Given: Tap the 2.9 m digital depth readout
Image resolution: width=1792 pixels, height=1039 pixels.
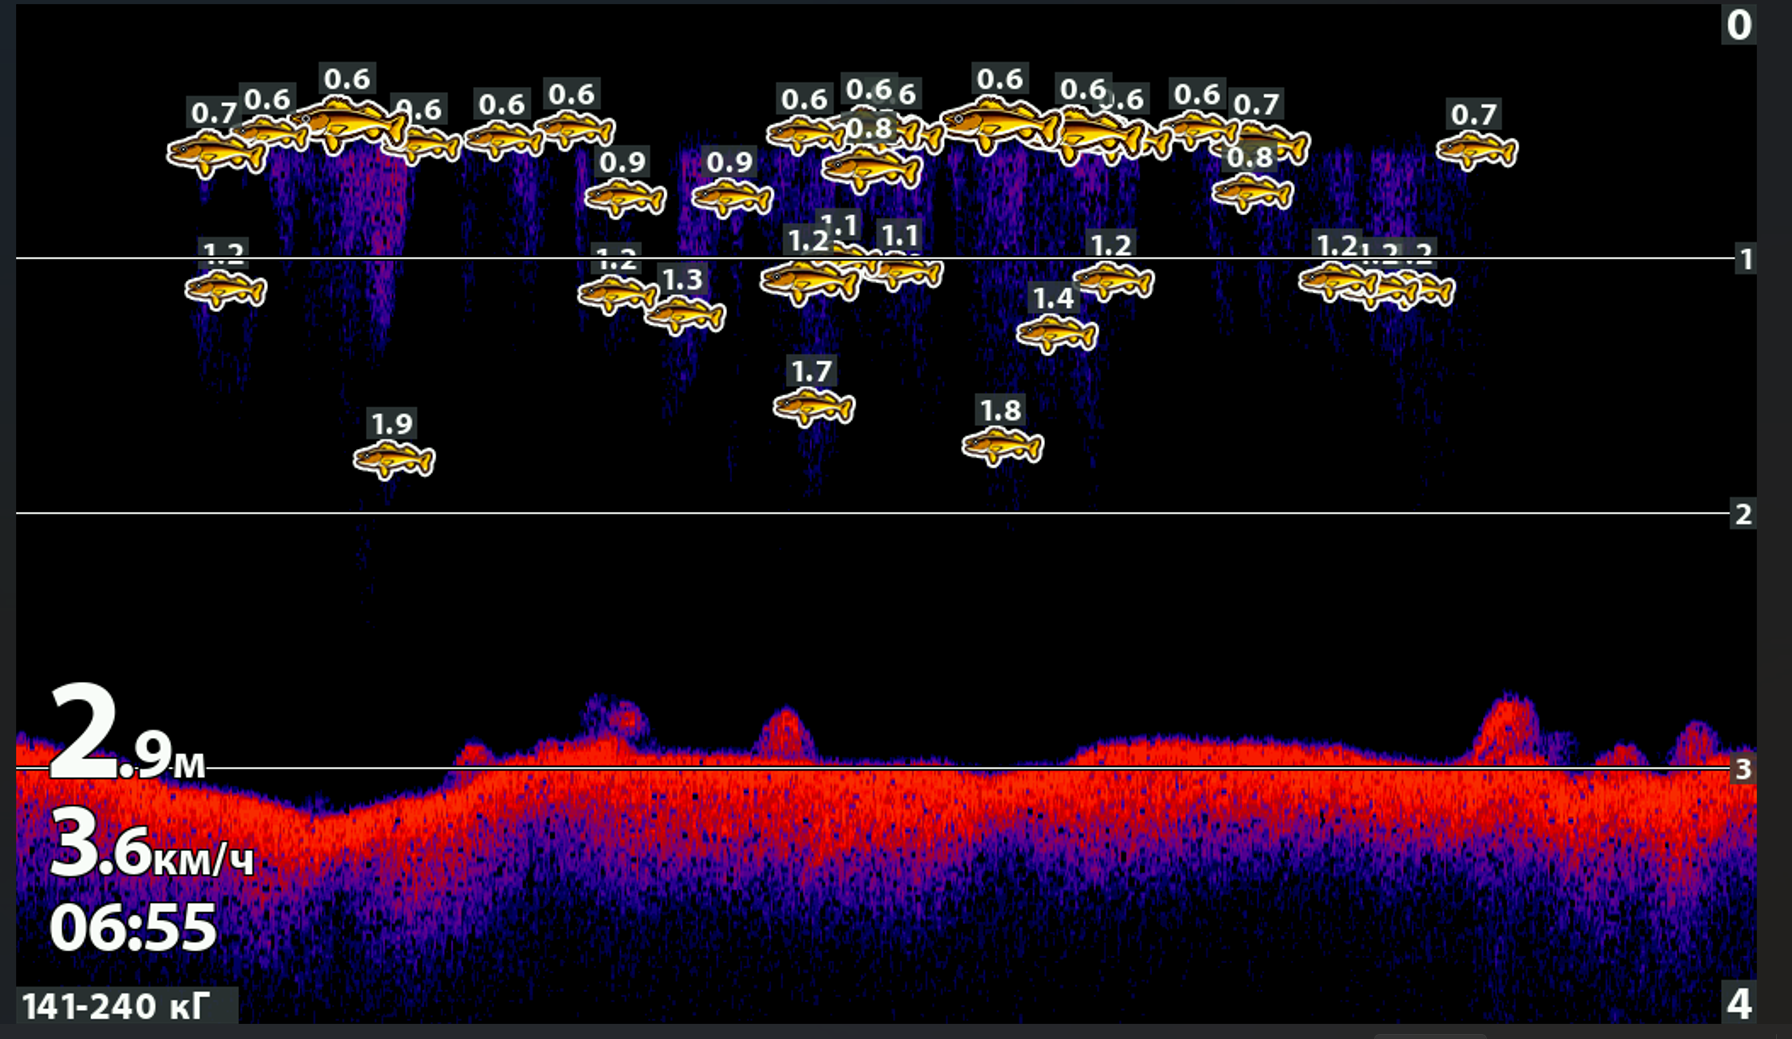Looking at the screenshot, I should 127,735.
